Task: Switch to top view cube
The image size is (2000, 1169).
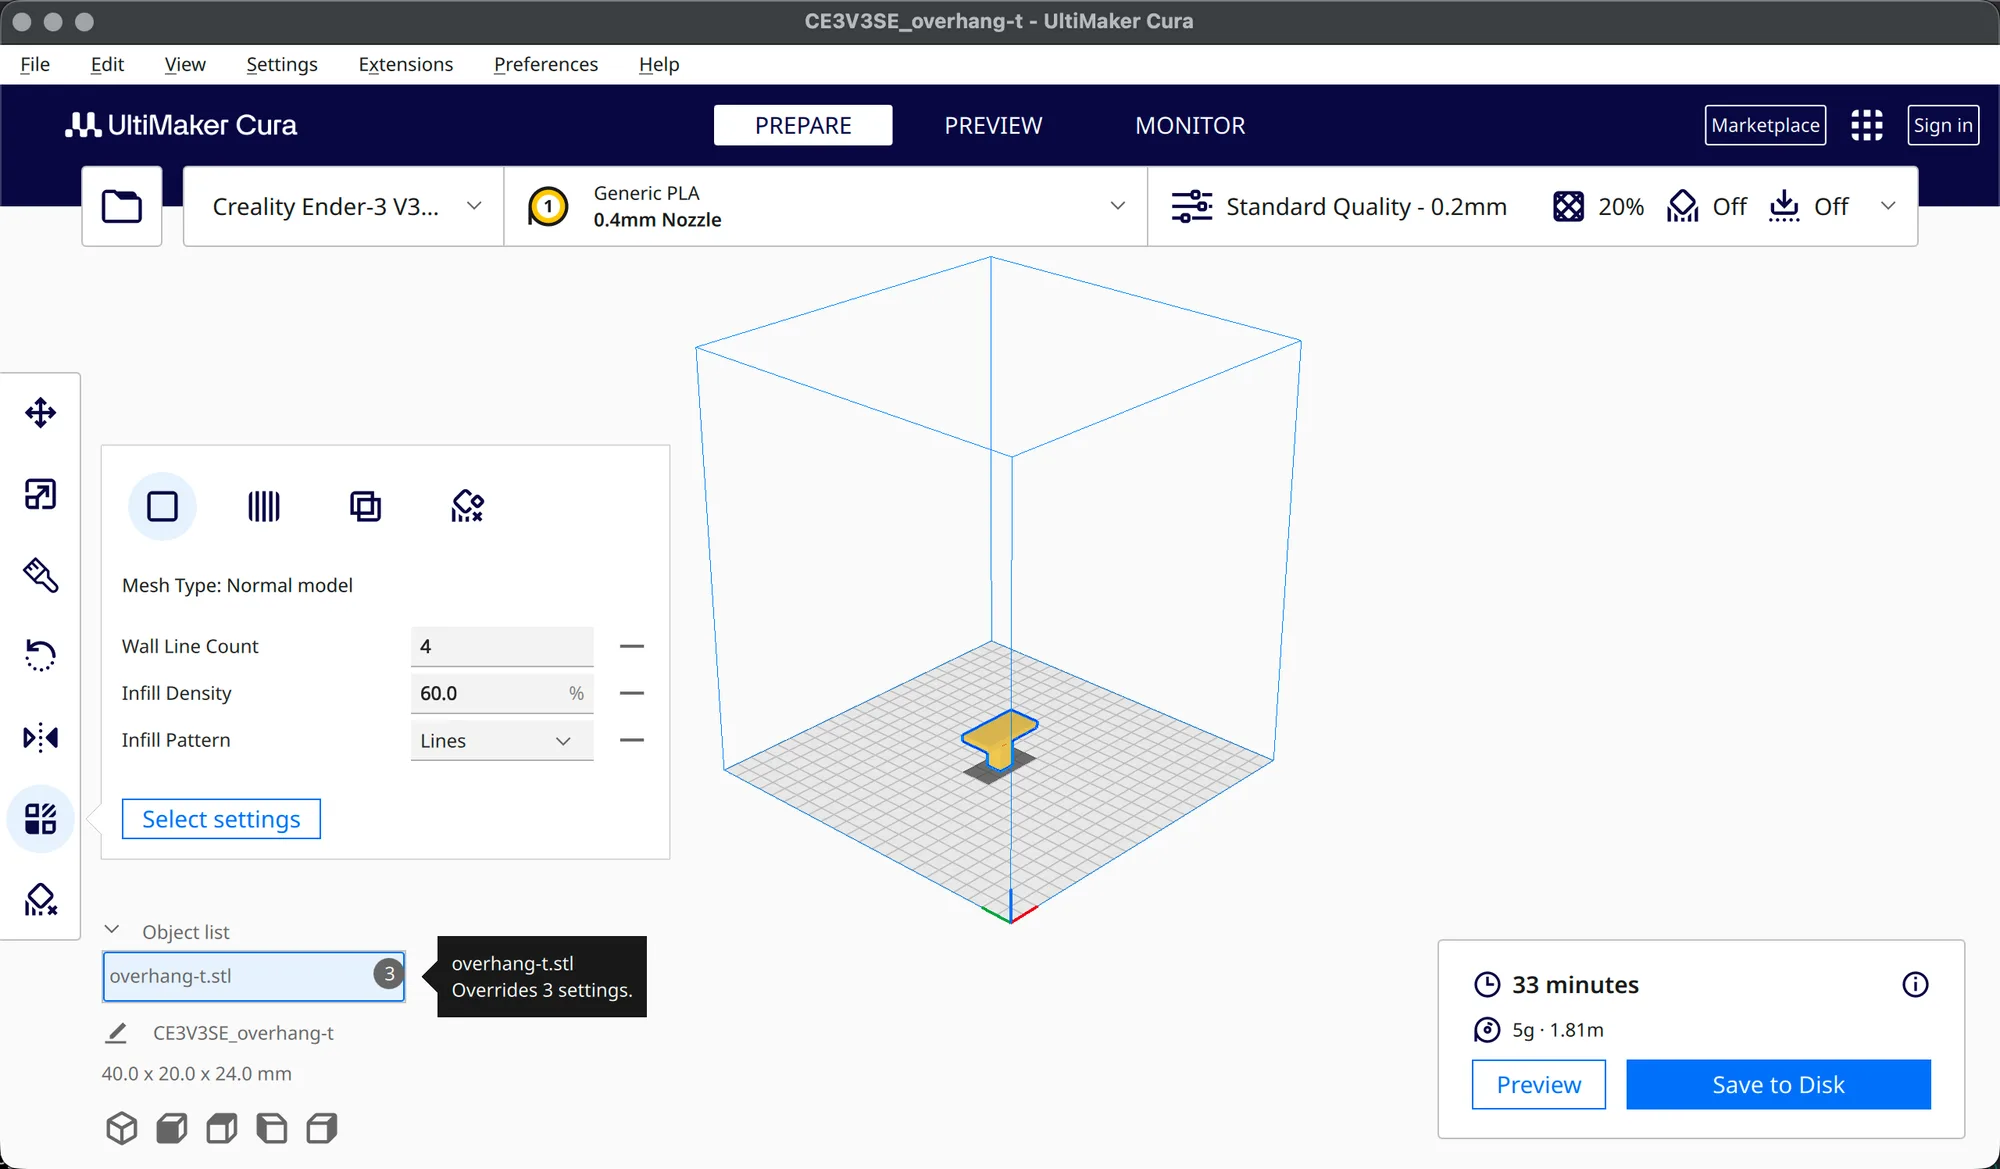Action: click(222, 1128)
